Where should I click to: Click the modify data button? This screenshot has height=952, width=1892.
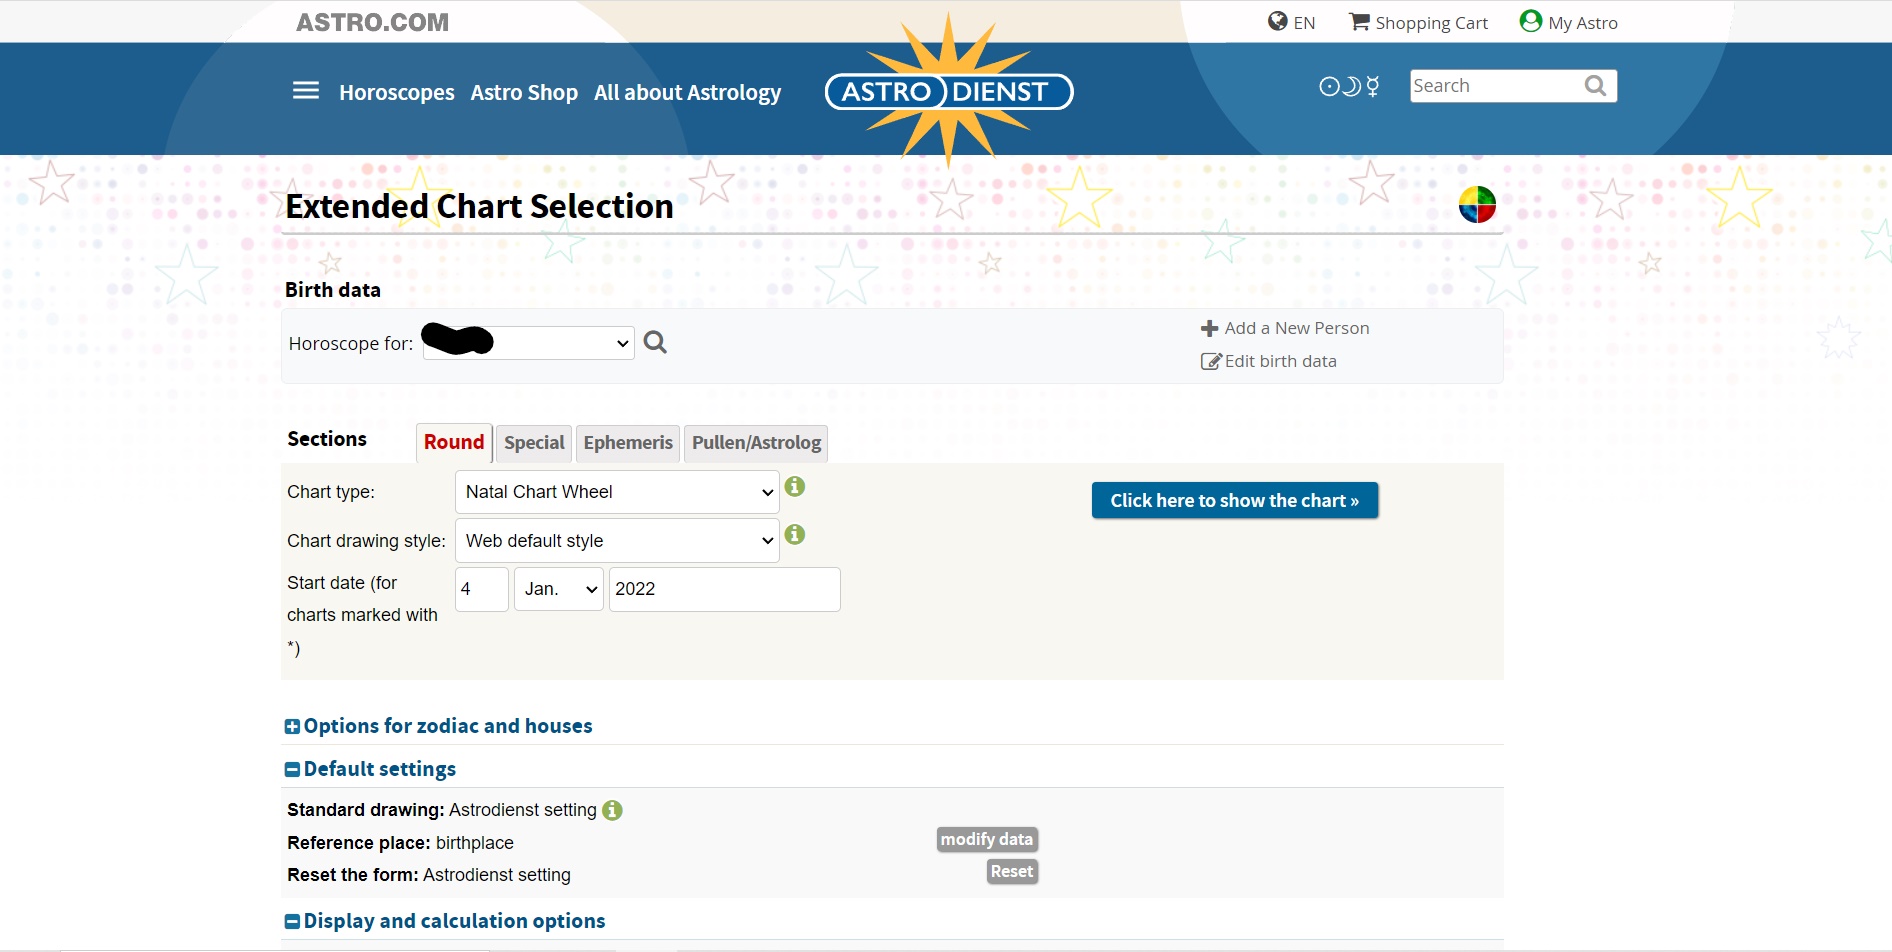click(x=987, y=839)
